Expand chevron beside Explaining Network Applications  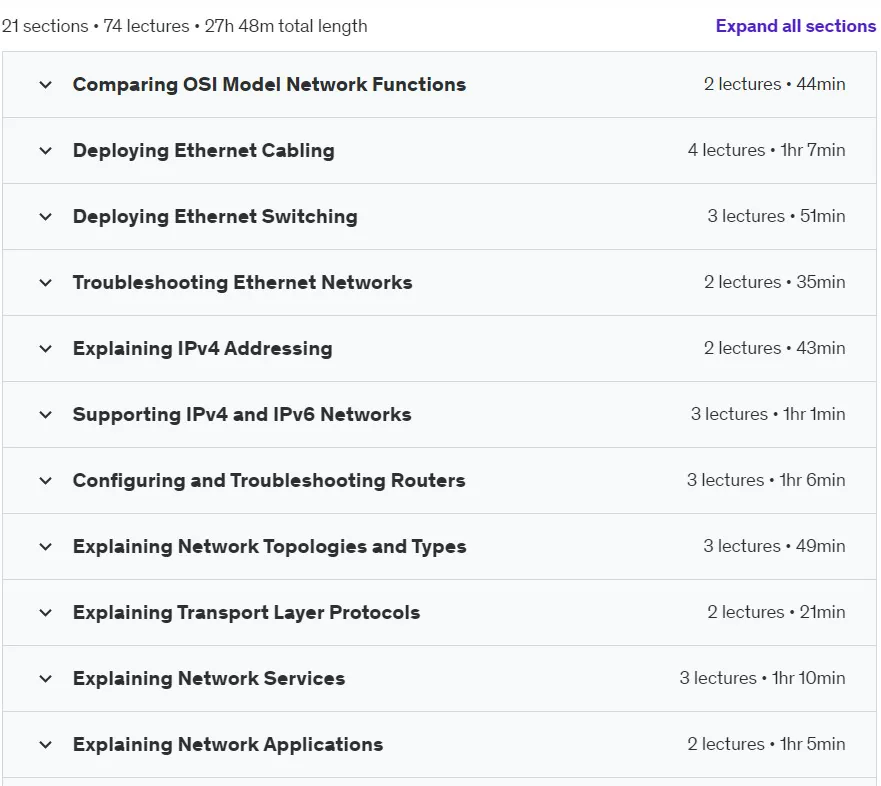(x=46, y=745)
